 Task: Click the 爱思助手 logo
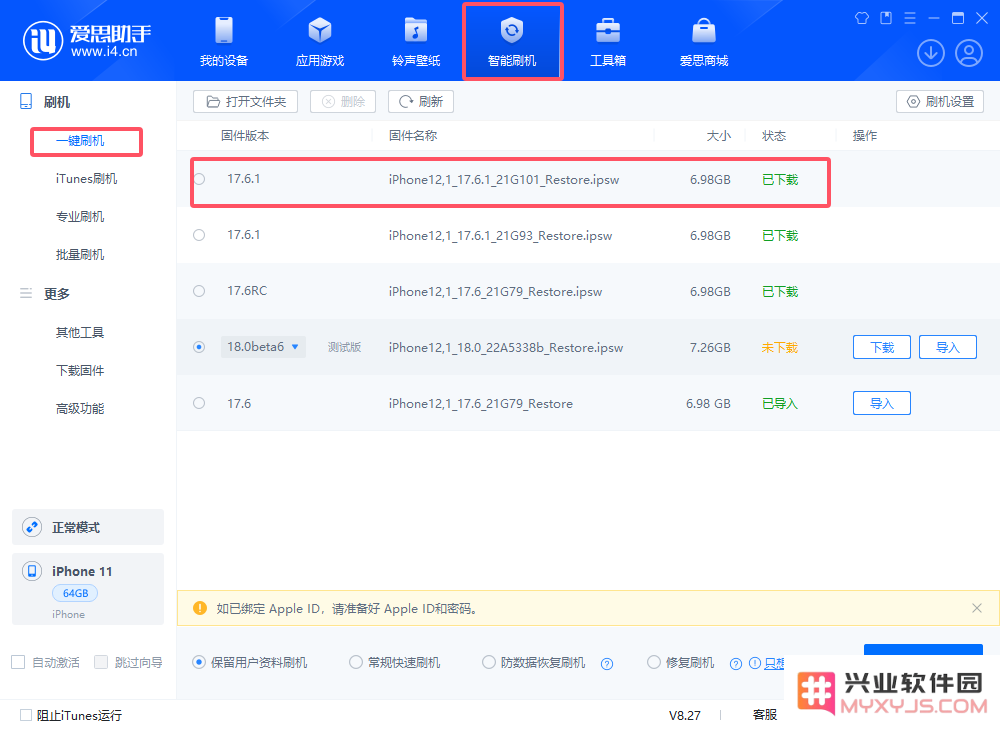(x=87, y=41)
